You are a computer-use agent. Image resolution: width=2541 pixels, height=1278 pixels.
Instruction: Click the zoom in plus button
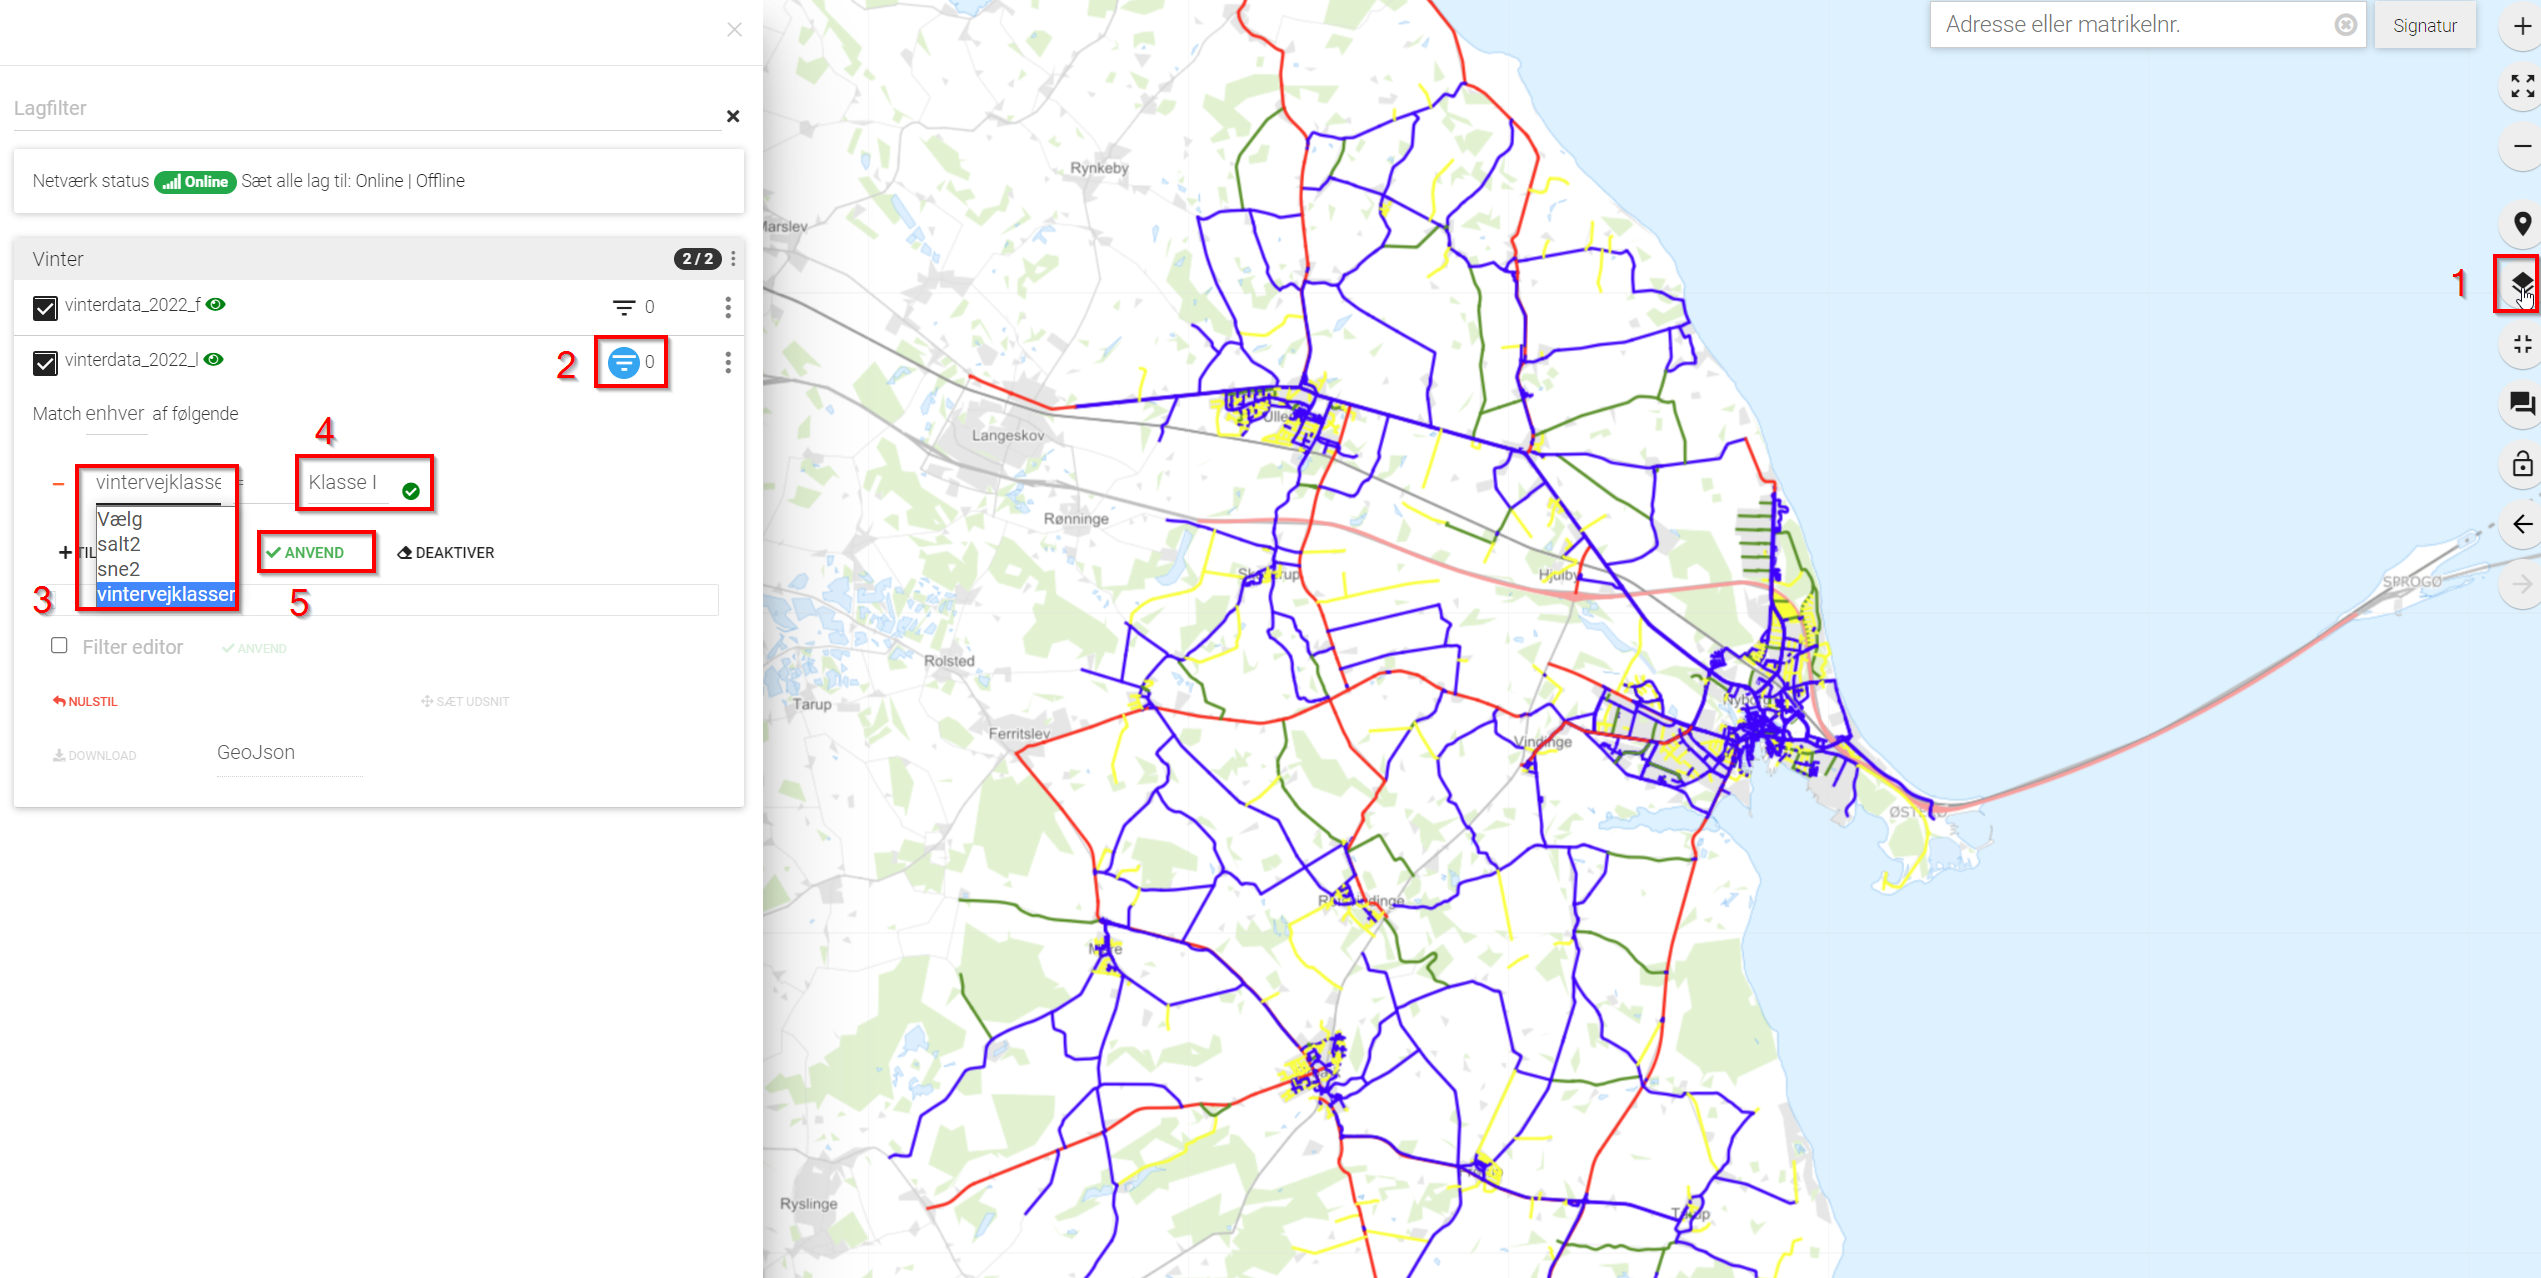[x=2521, y=26]
